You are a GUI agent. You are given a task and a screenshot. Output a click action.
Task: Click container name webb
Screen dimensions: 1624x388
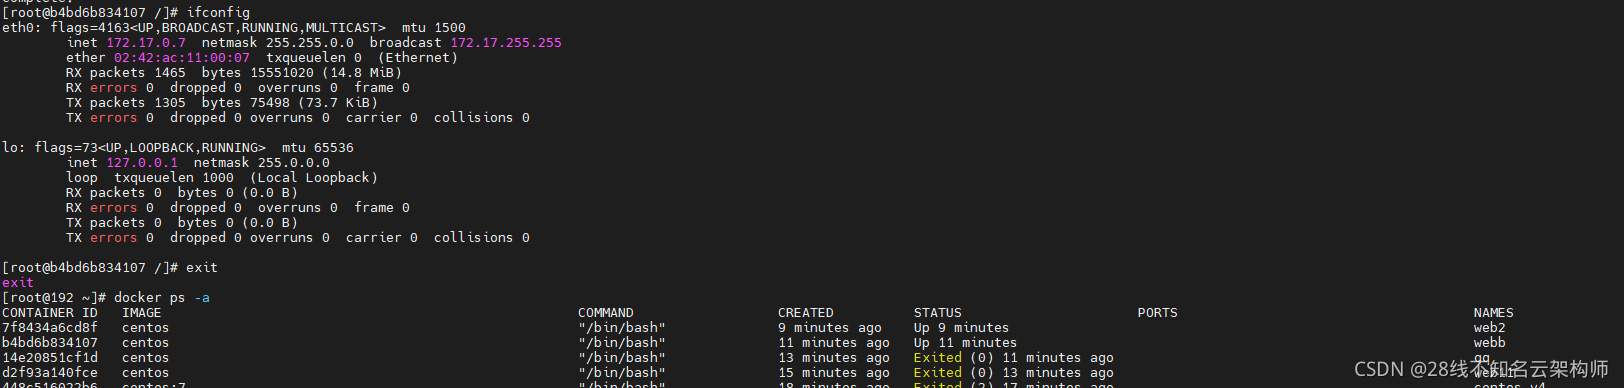tap(1490, 343)
